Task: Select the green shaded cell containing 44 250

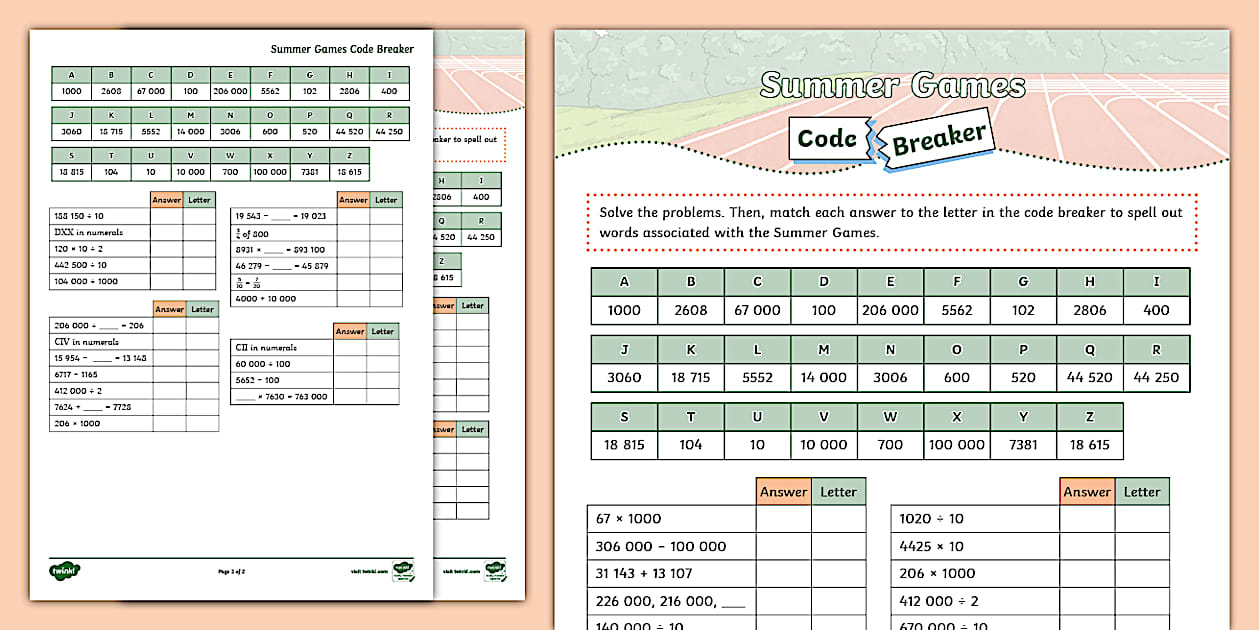Action: (x=1157, y=377)
